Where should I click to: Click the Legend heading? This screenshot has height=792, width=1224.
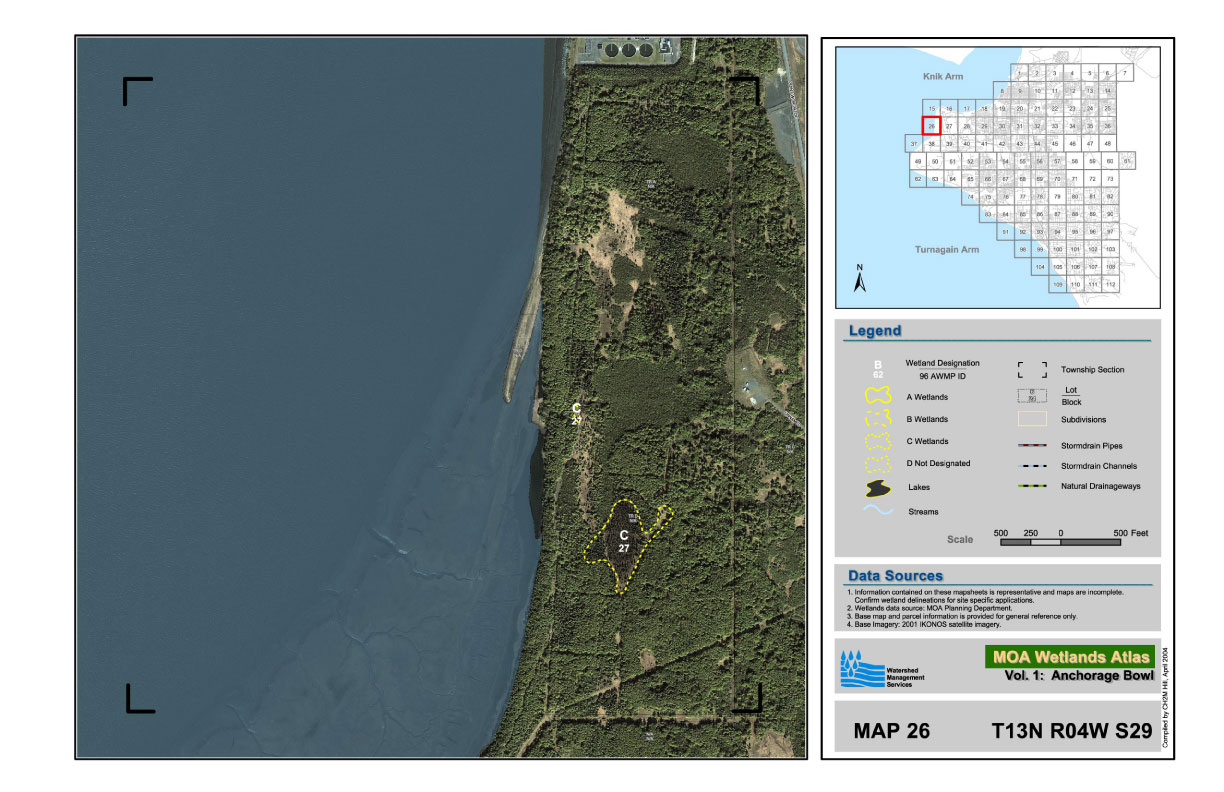pos(875,331)
